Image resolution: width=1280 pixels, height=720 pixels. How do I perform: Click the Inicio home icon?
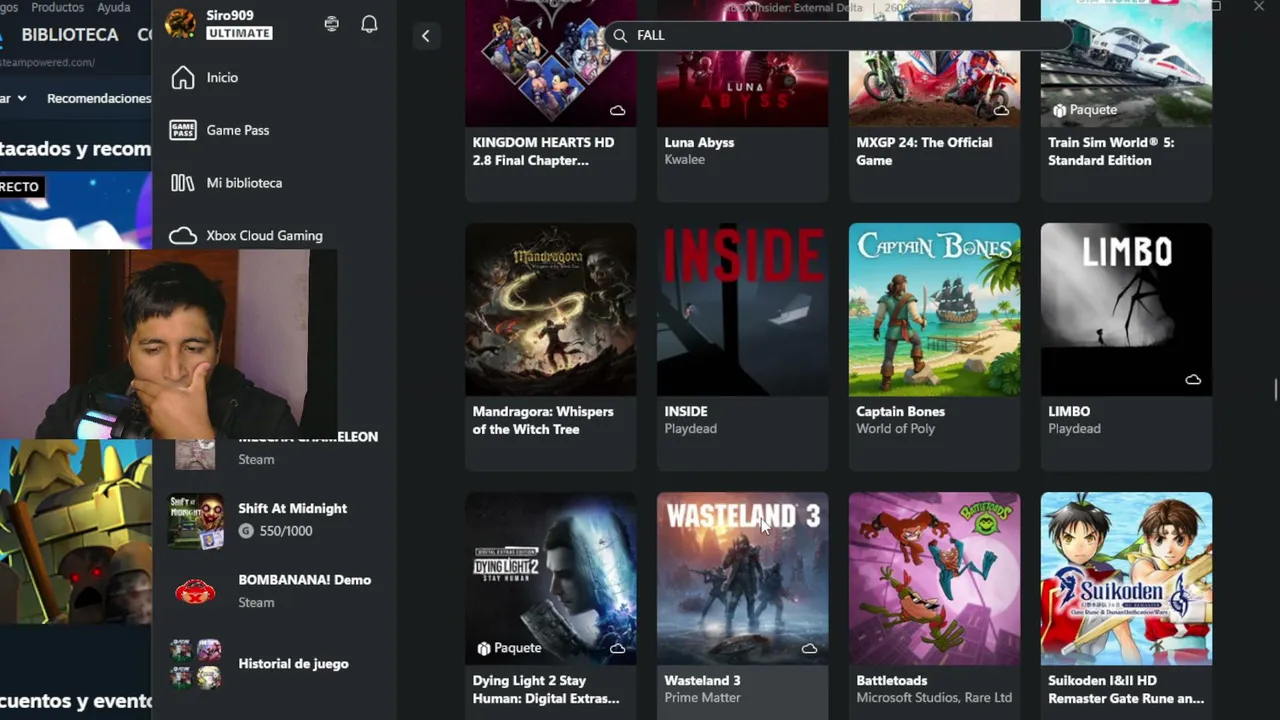tap(183, 77)
